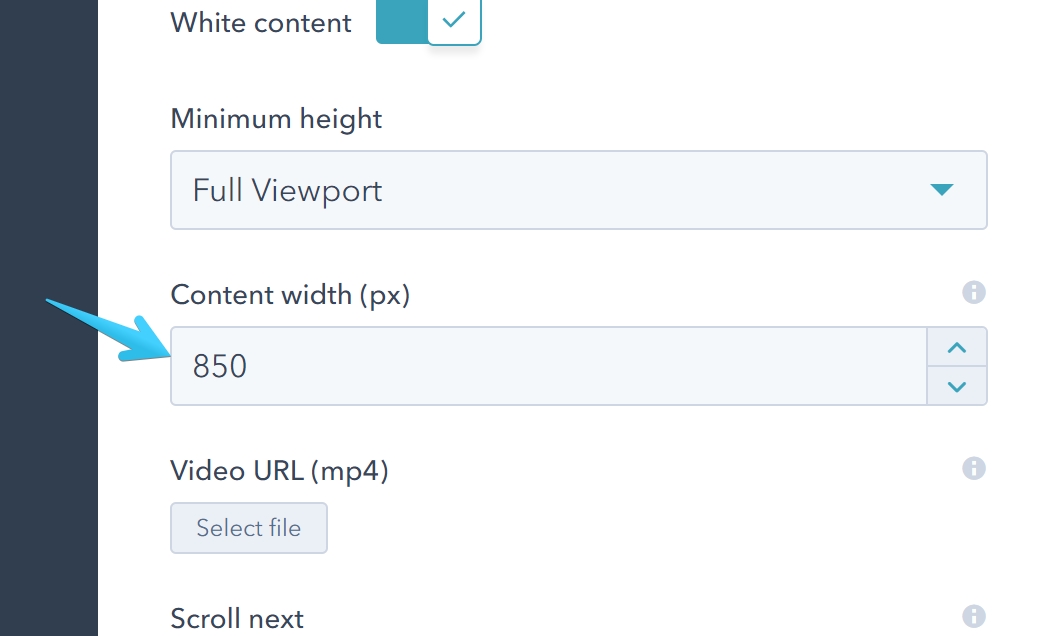Click the Scroll next label
Viewport: 1054px width, 636px height.
tap(237, 619)
